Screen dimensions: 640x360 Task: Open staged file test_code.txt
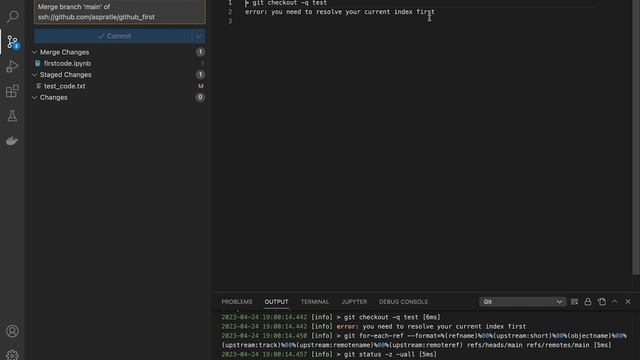[64, 86]
